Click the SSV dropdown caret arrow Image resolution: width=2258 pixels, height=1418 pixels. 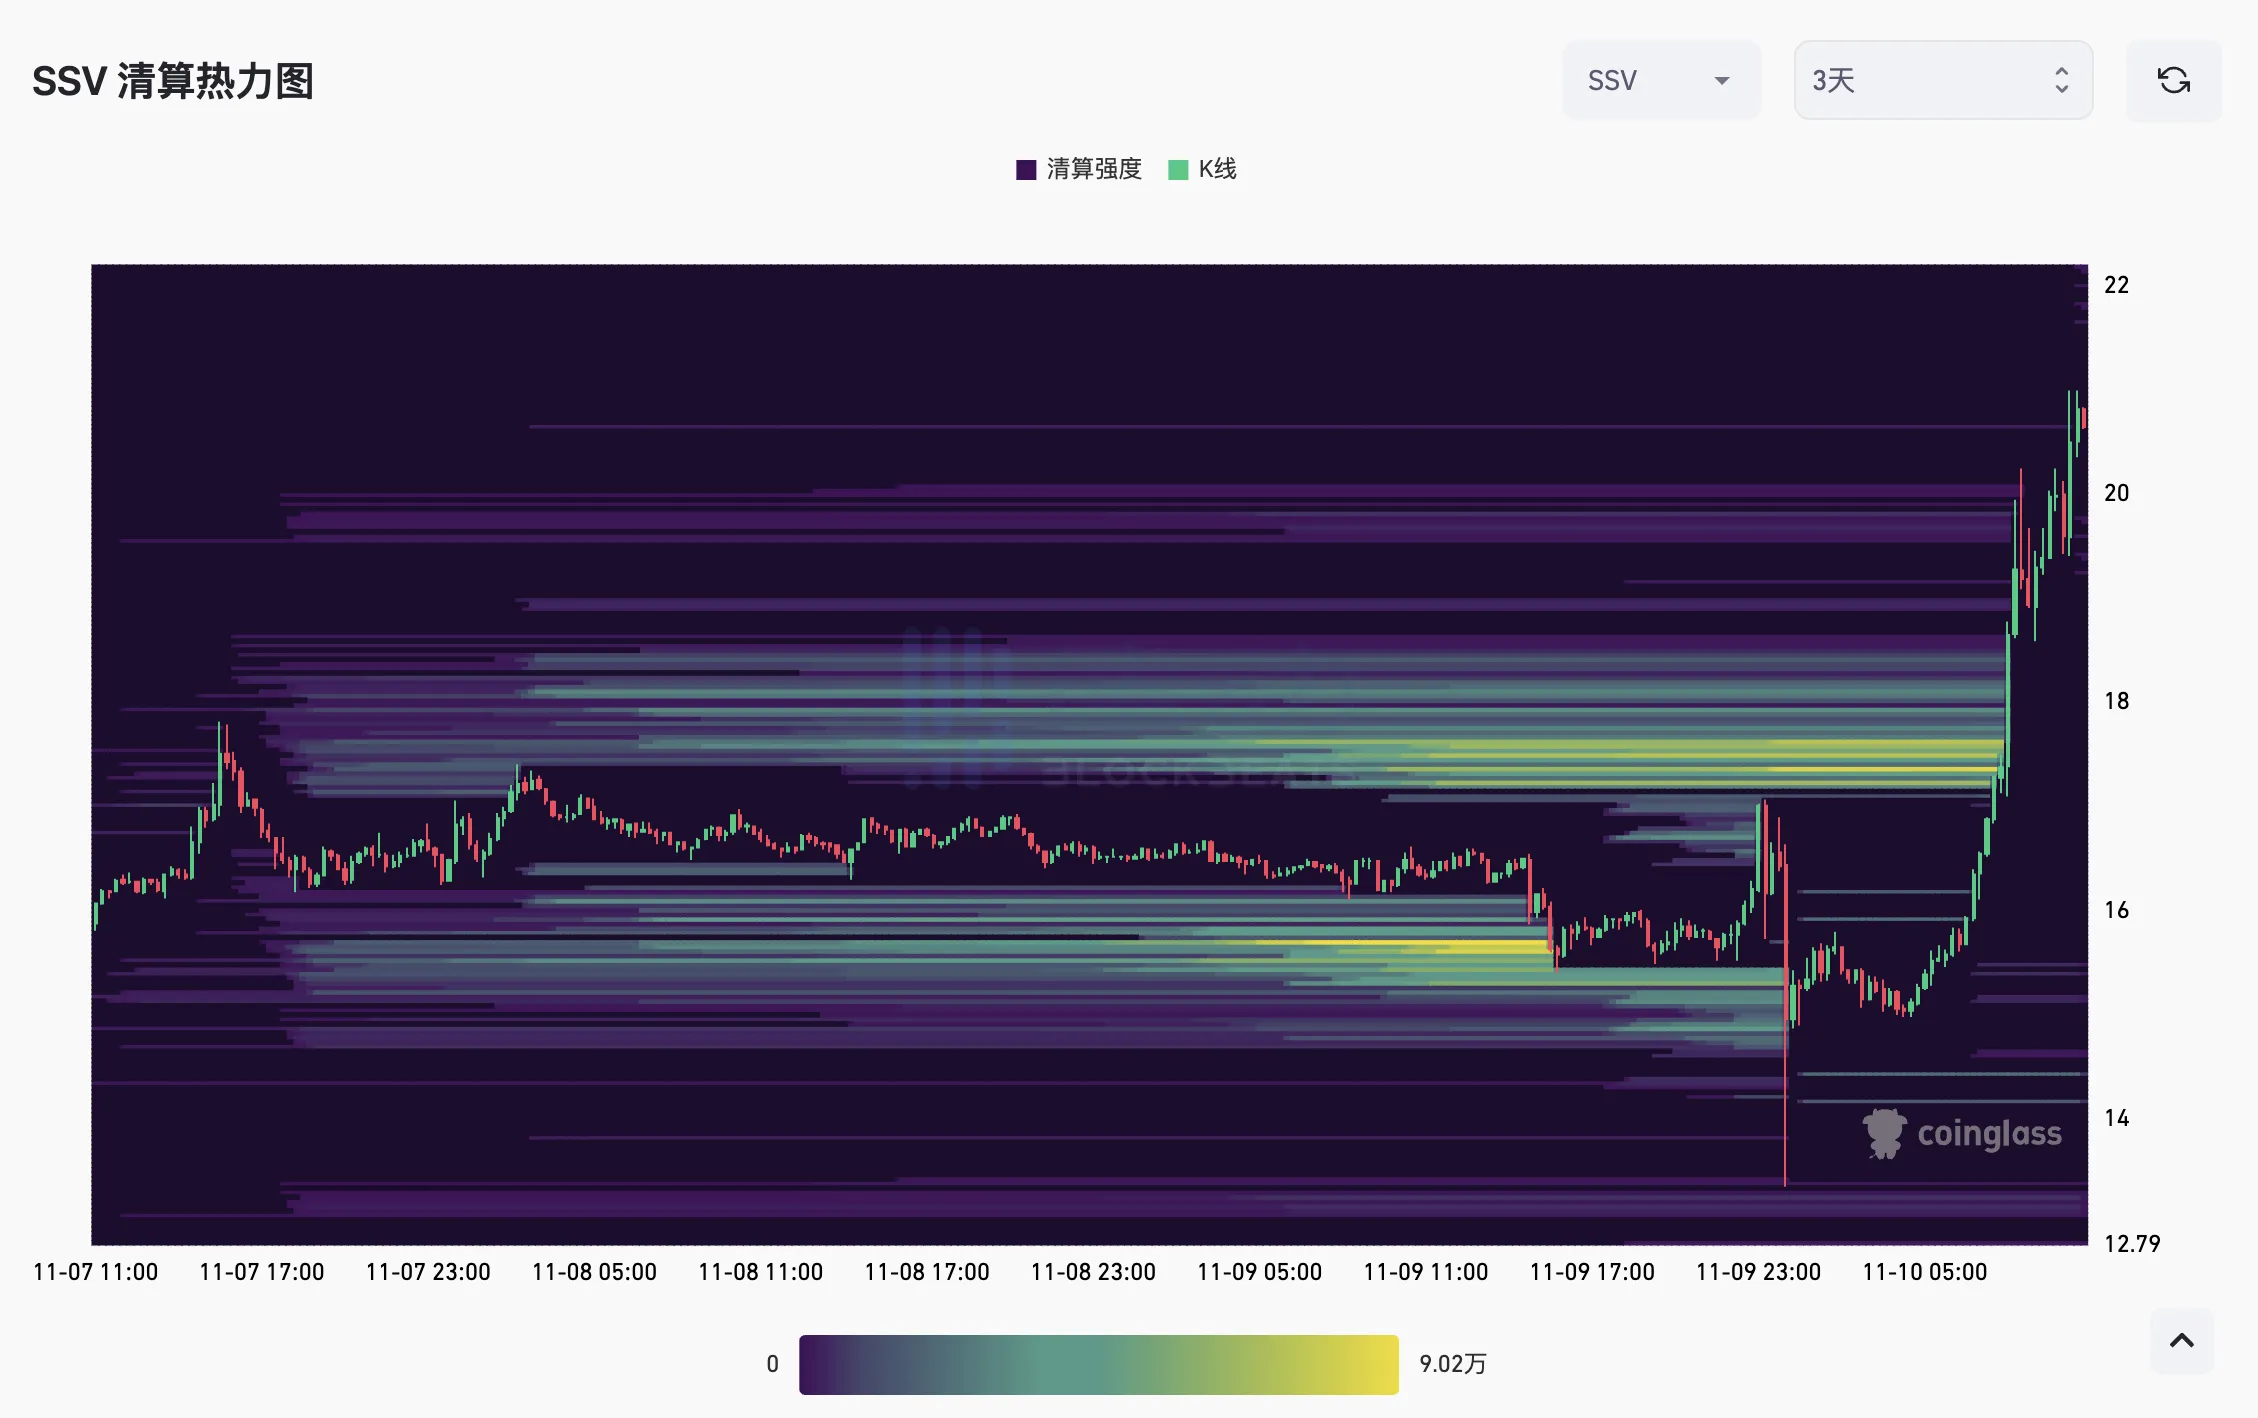tap(1722, 81)
